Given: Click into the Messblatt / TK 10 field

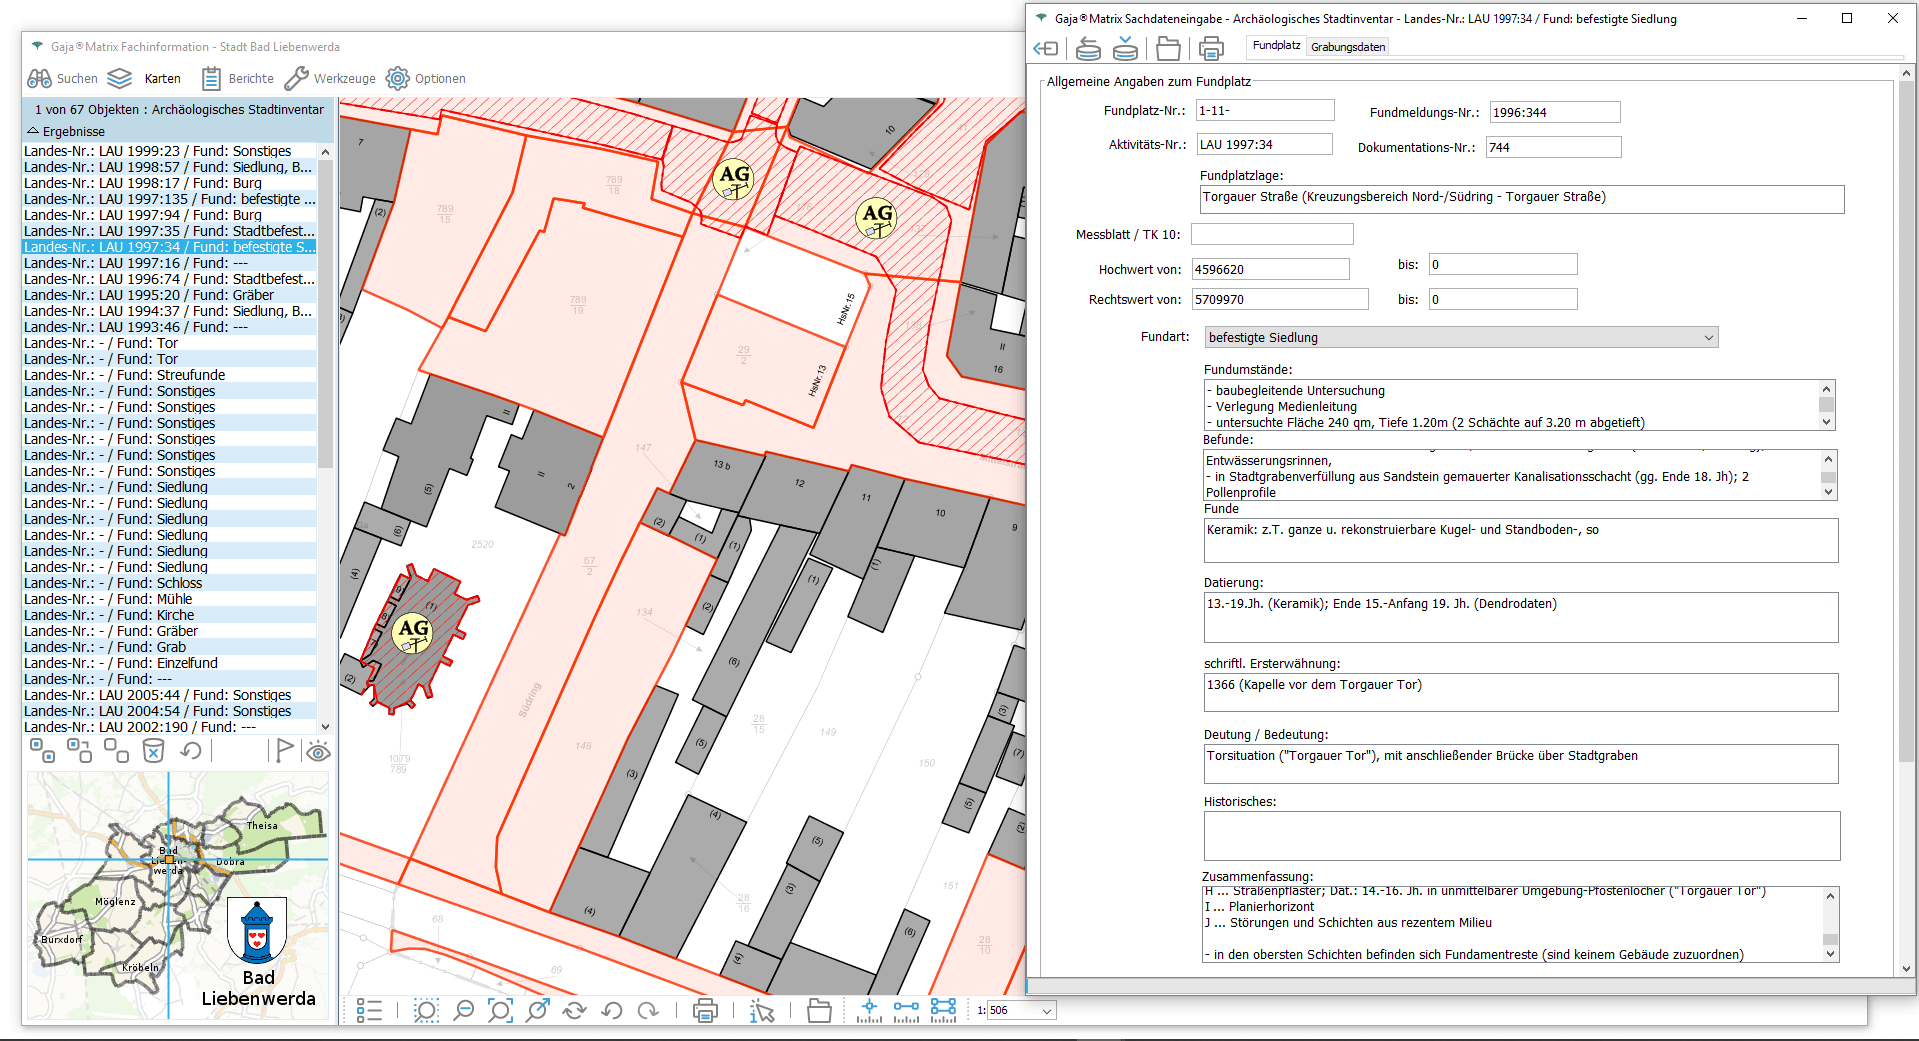Looking at the screenshot, I should coord(1271,235).
